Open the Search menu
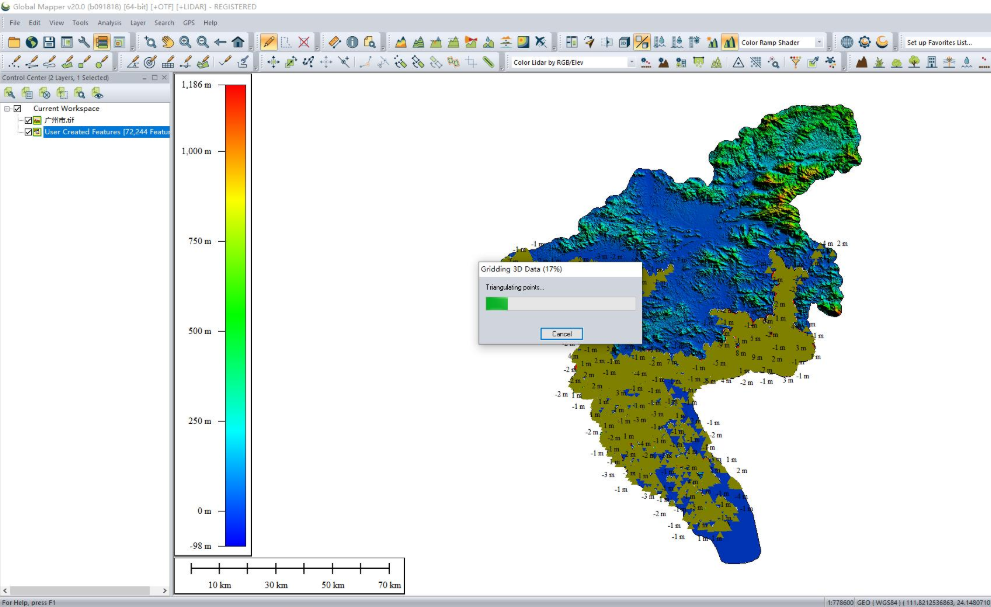The height and width of the screenshot is (607, 991). point(164,23)
